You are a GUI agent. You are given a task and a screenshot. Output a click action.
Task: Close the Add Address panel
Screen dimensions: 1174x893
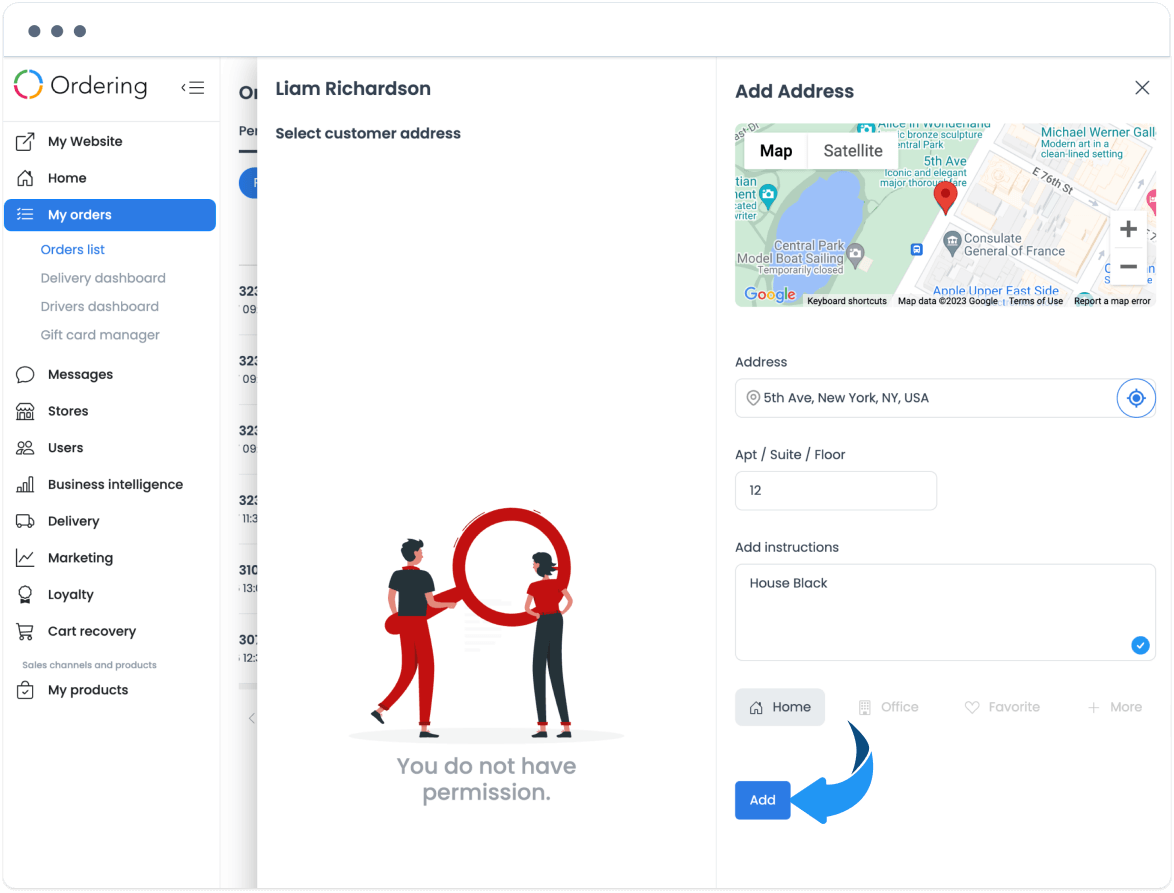point(1142,88)
